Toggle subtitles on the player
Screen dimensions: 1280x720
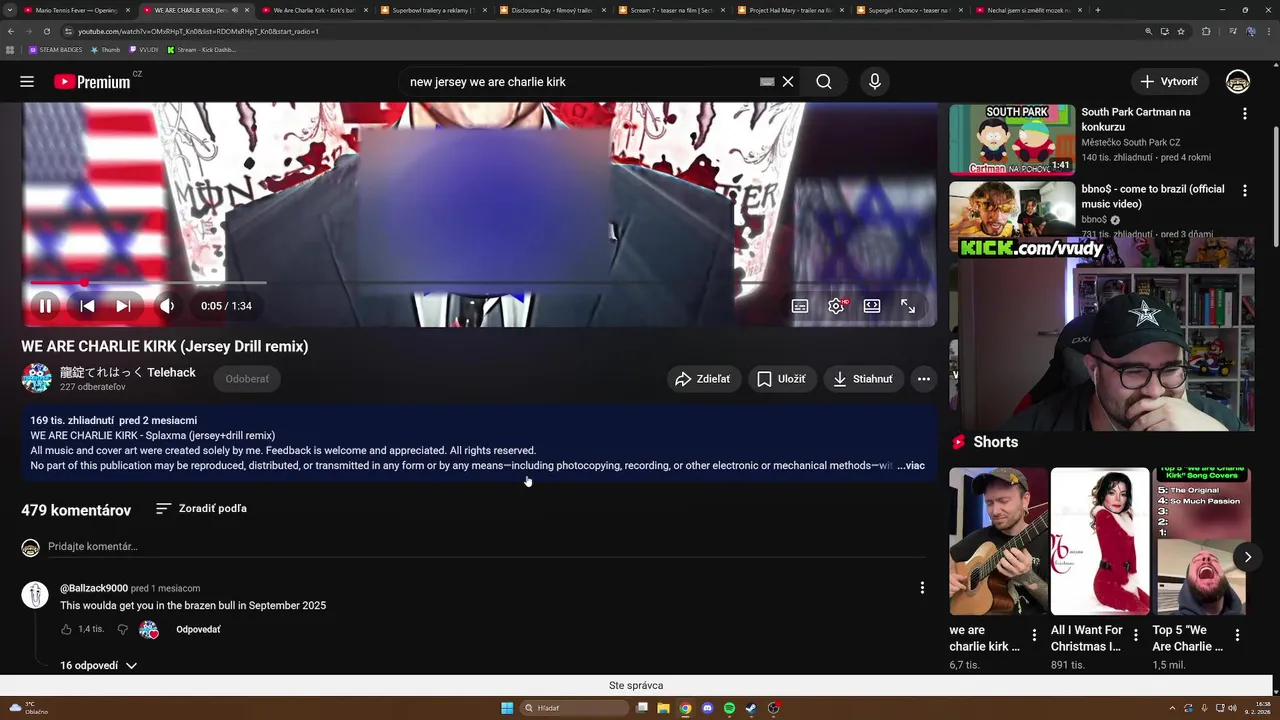(x=800, y=306)
